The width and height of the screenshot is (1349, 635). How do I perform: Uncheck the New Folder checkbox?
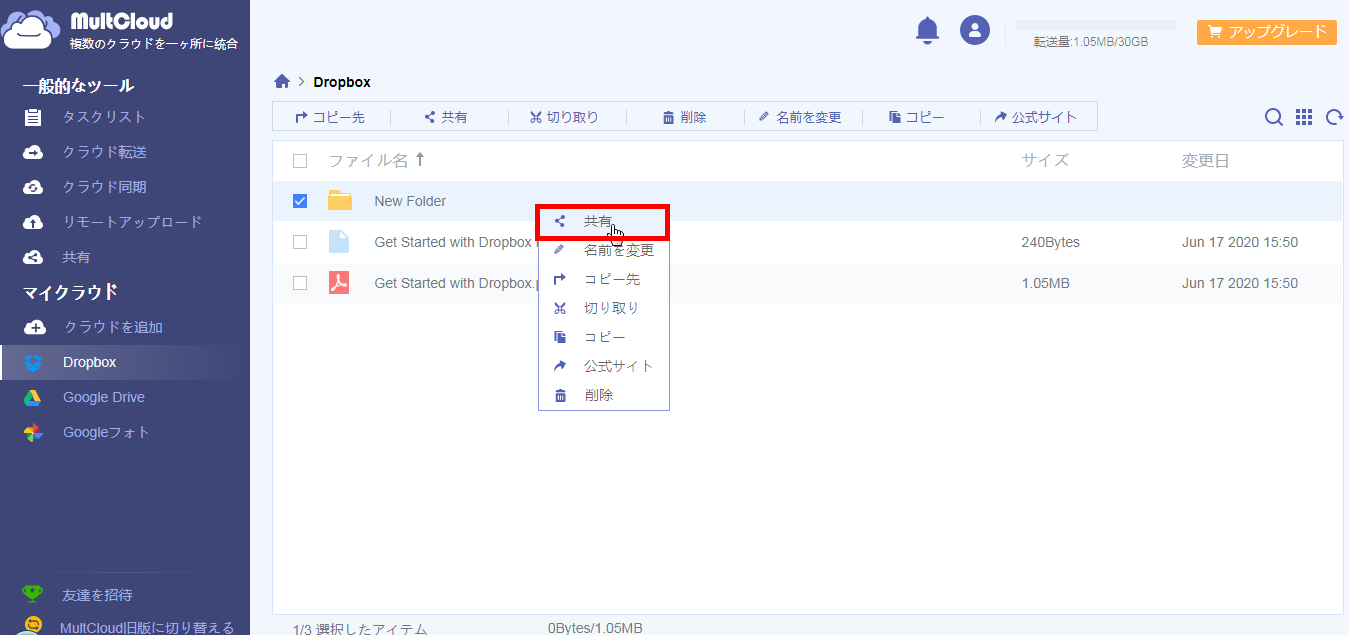coord(300,201)
